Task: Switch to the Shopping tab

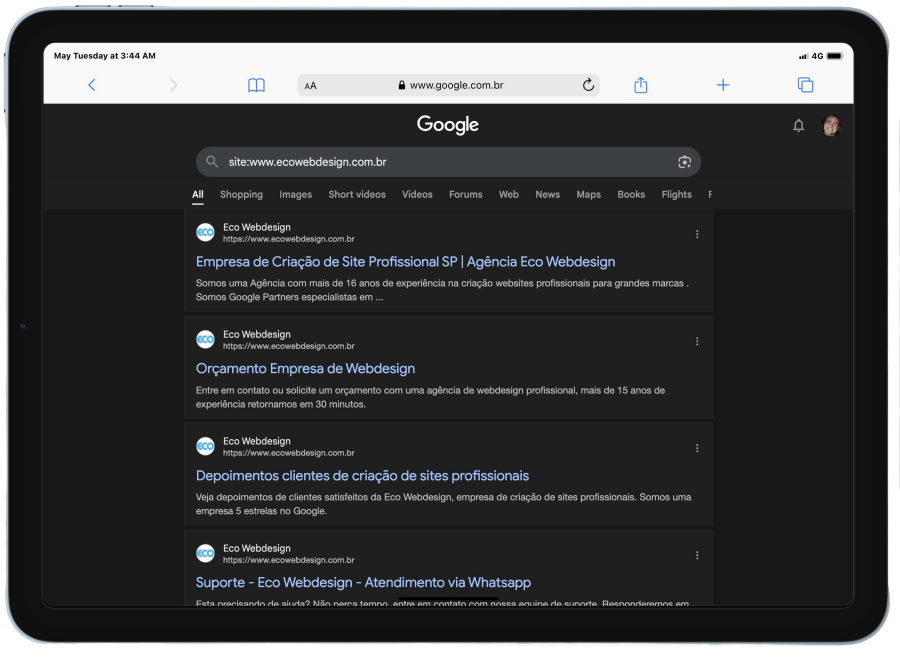Action: click(x=241, y=194)
